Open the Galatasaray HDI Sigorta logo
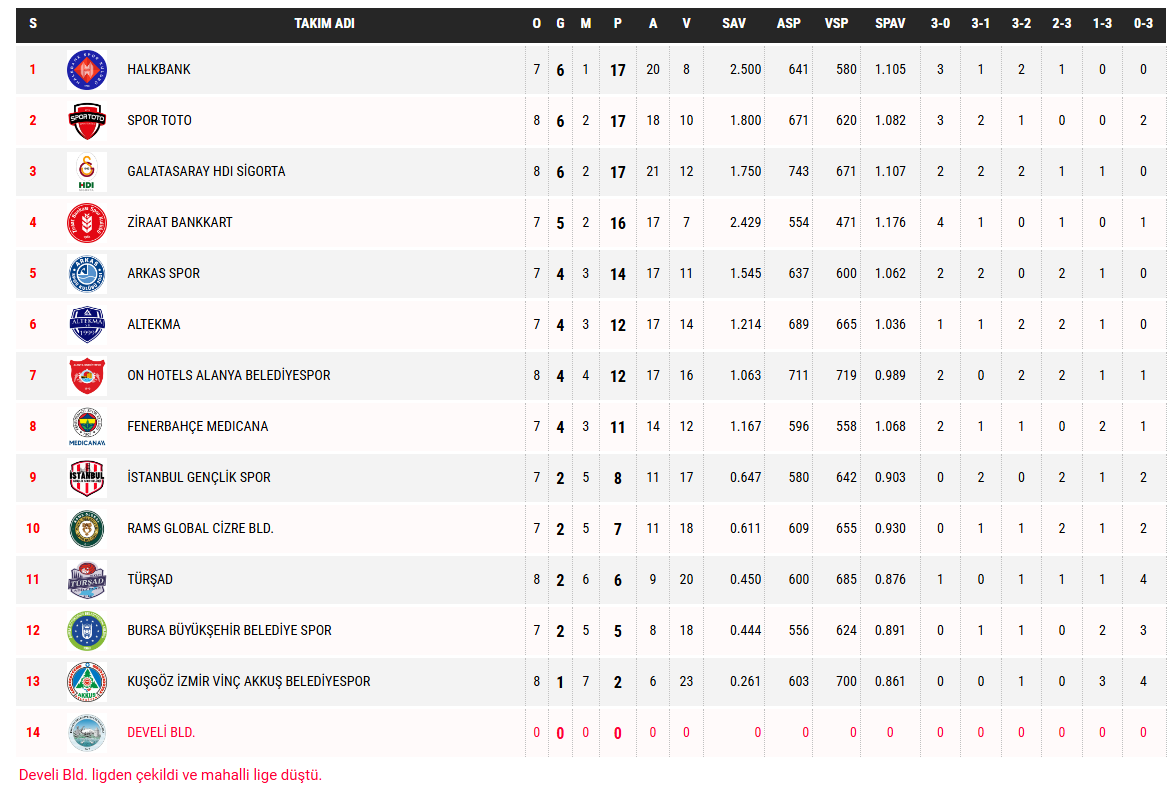The width and height of the screenshot is (1176, 791). point(86,172)
